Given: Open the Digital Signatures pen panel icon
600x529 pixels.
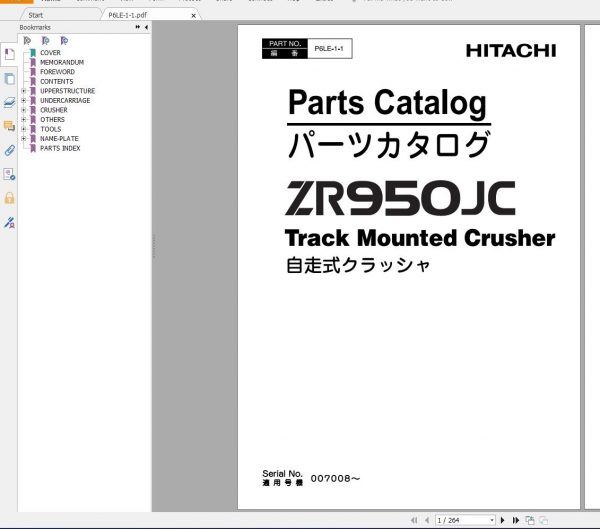Looking at the screenshot, I should 9,222.
